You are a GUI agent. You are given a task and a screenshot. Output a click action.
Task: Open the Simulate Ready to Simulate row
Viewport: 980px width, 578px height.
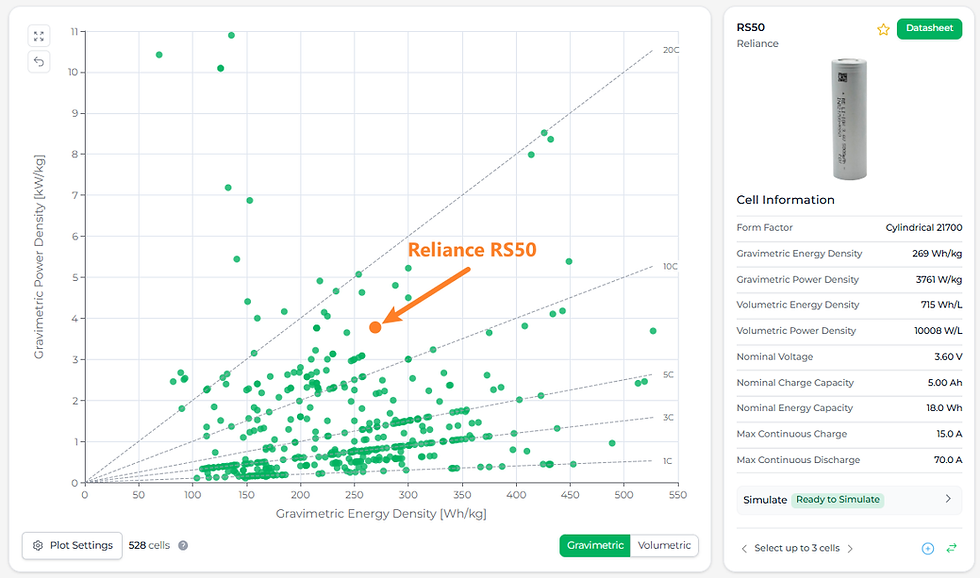849,500
